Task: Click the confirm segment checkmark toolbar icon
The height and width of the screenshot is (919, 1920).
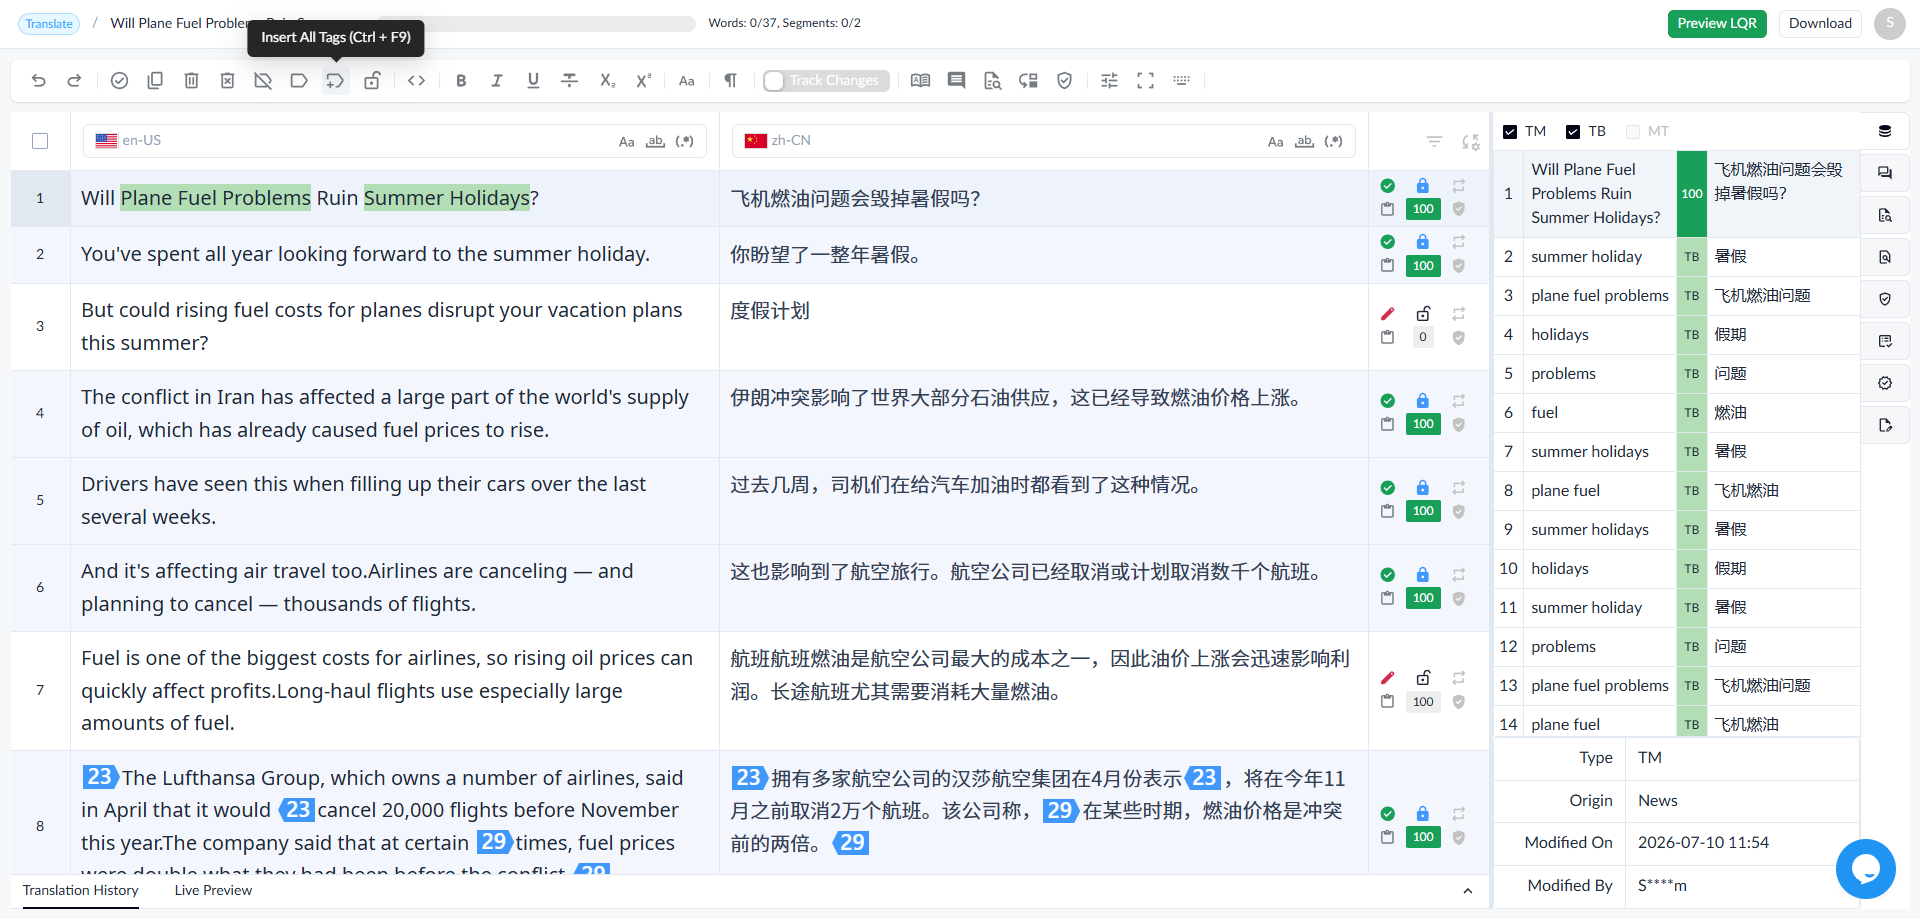Action: point(119,81)
